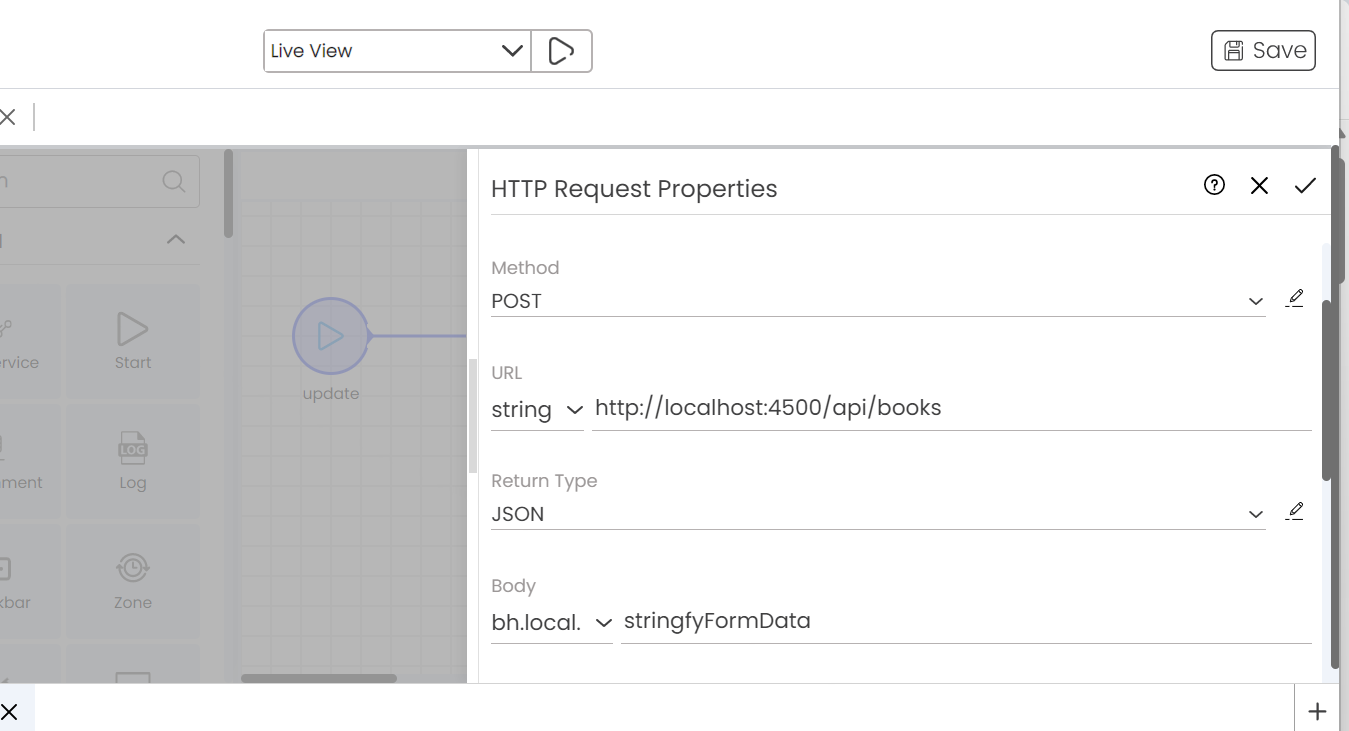Click the properties panel vertical scrollbar
The width and height of the screenshot is (1349, 731).
coord(1327,390)
